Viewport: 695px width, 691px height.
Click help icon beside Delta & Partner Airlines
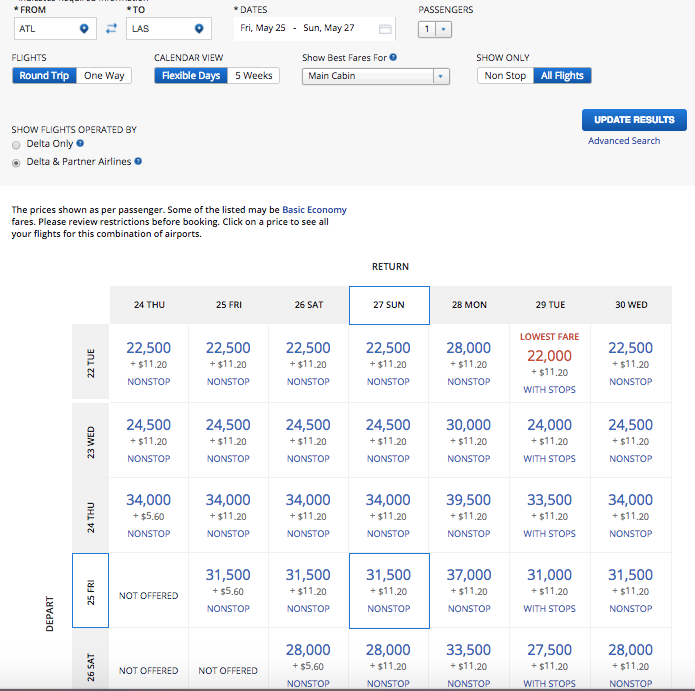click(x=138, y=161)
